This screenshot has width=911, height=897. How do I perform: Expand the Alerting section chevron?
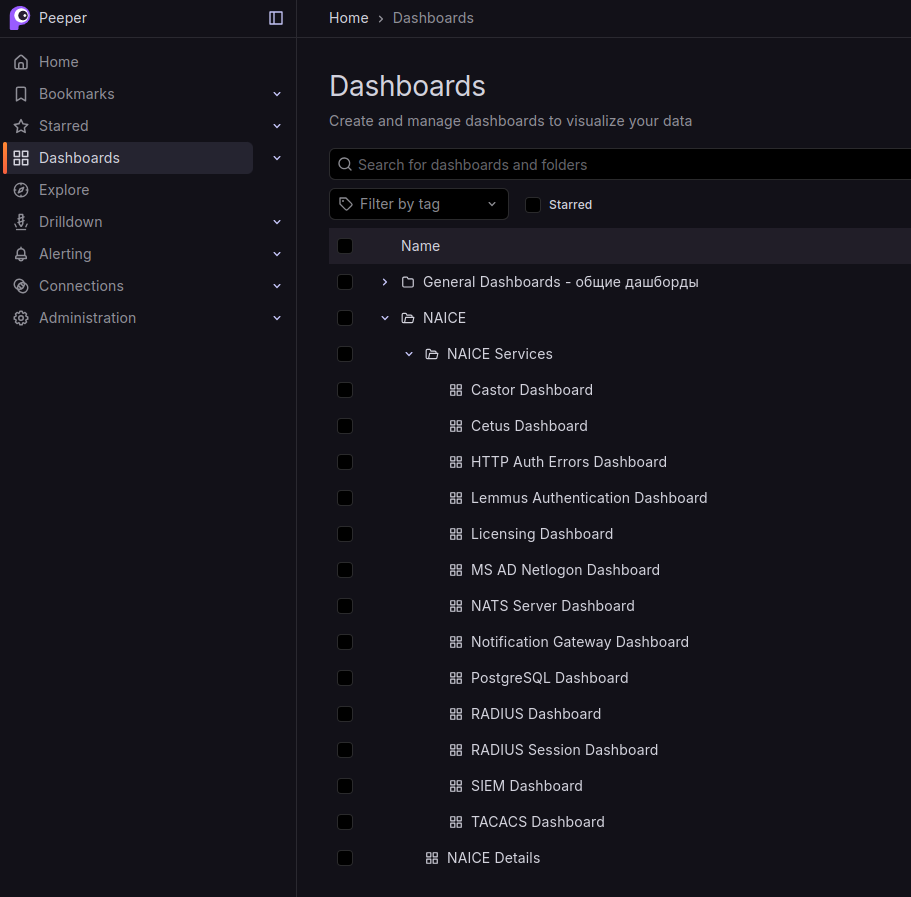click(277, 254)
